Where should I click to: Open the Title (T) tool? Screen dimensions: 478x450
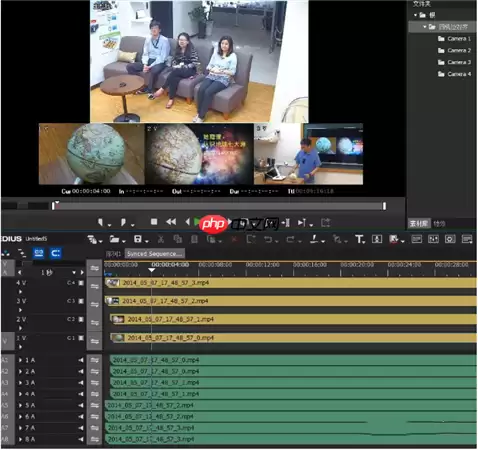[359, 239]
